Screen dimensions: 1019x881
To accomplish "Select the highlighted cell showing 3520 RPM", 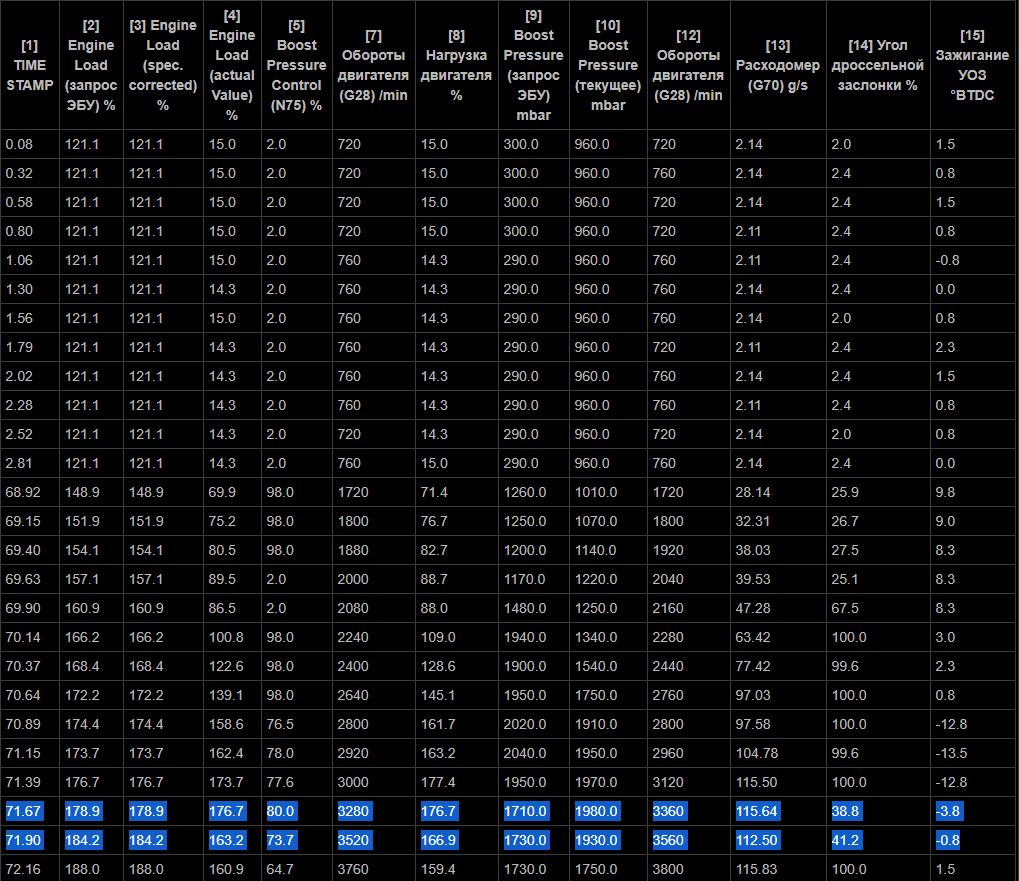I will (355, 840).
